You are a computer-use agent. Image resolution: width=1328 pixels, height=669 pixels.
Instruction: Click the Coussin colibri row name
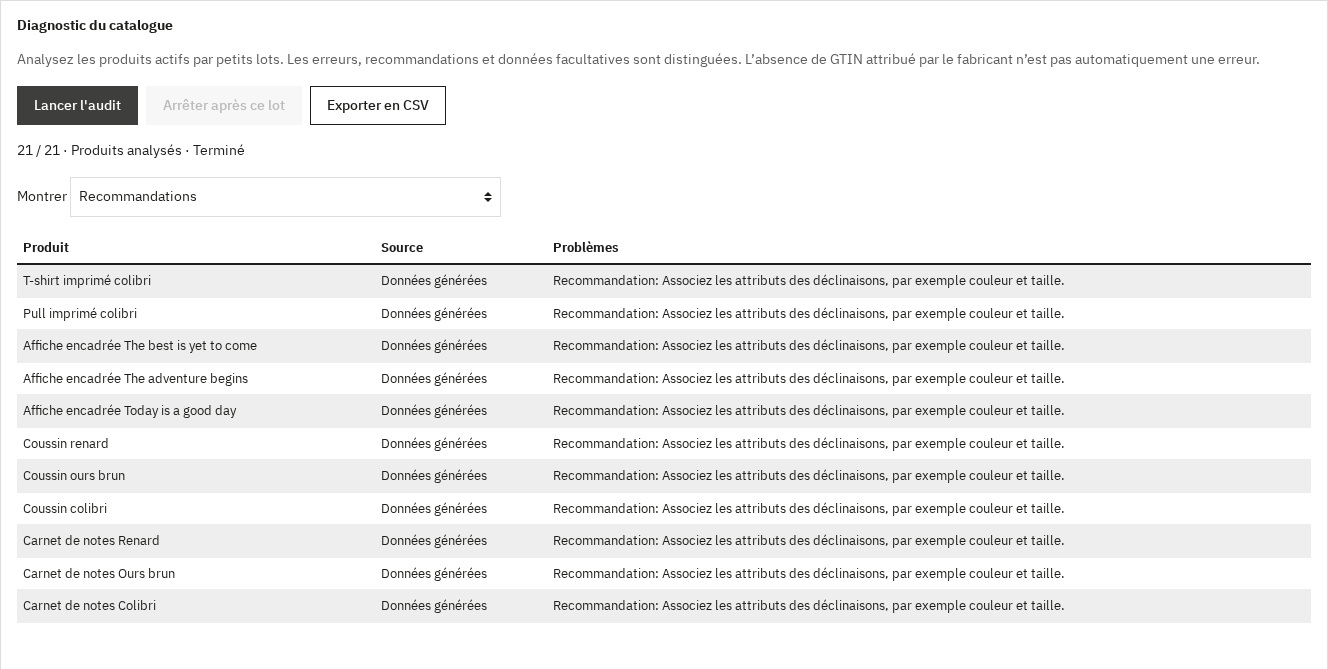[x=65, y=509]
